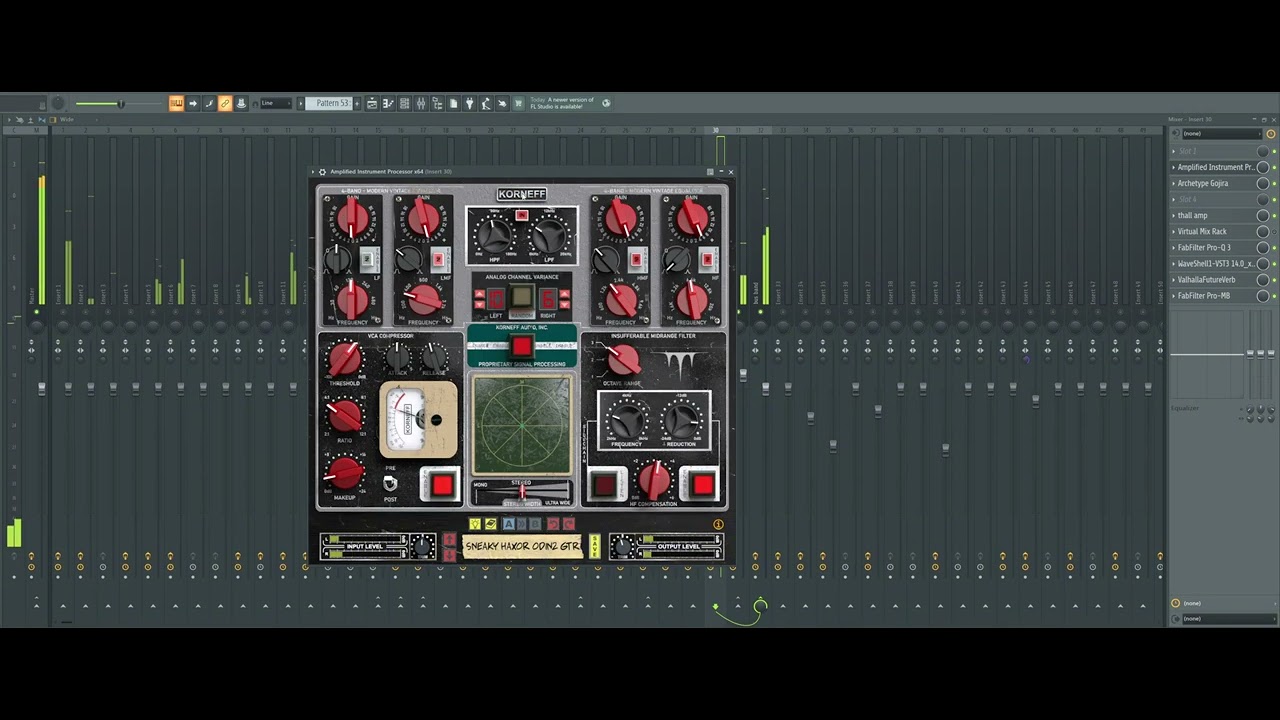Open the piano roll view from toolbar
Viewport: 1280px width, 720px height.
tap(387, 103)
